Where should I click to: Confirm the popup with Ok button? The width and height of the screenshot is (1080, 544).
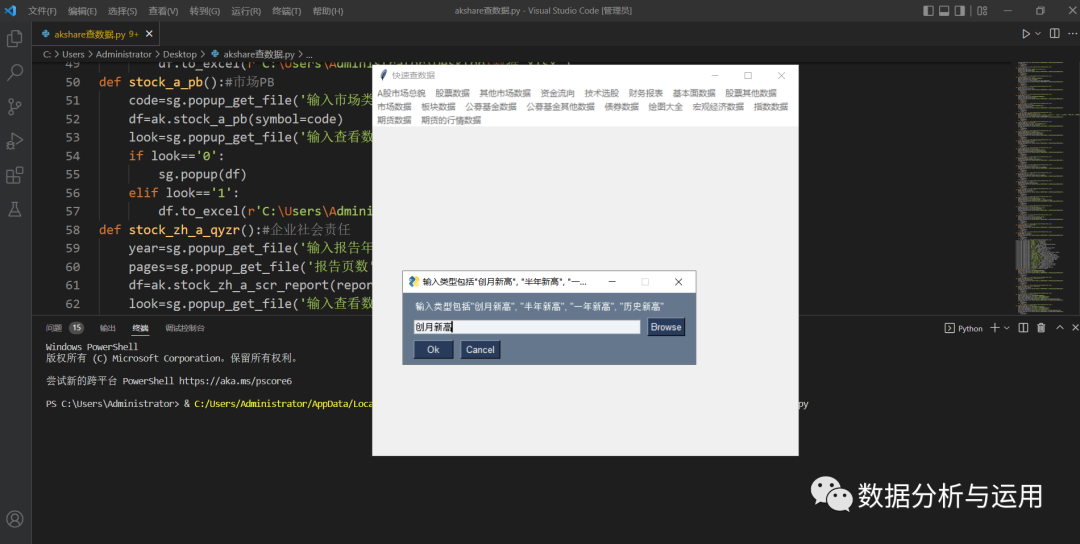point(433,350)
